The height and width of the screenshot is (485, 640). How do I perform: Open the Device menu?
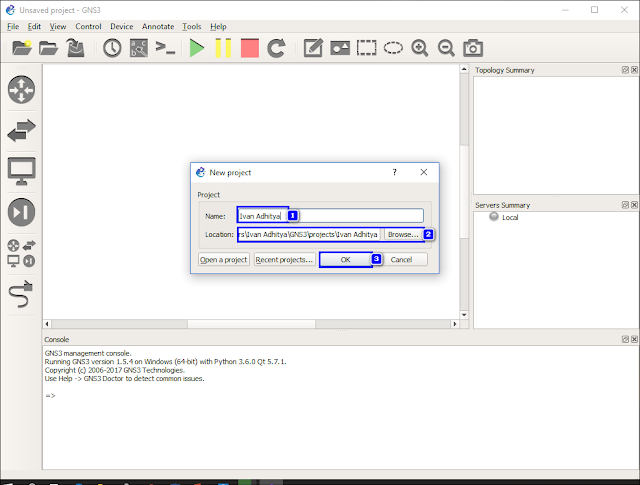point(122,27)
